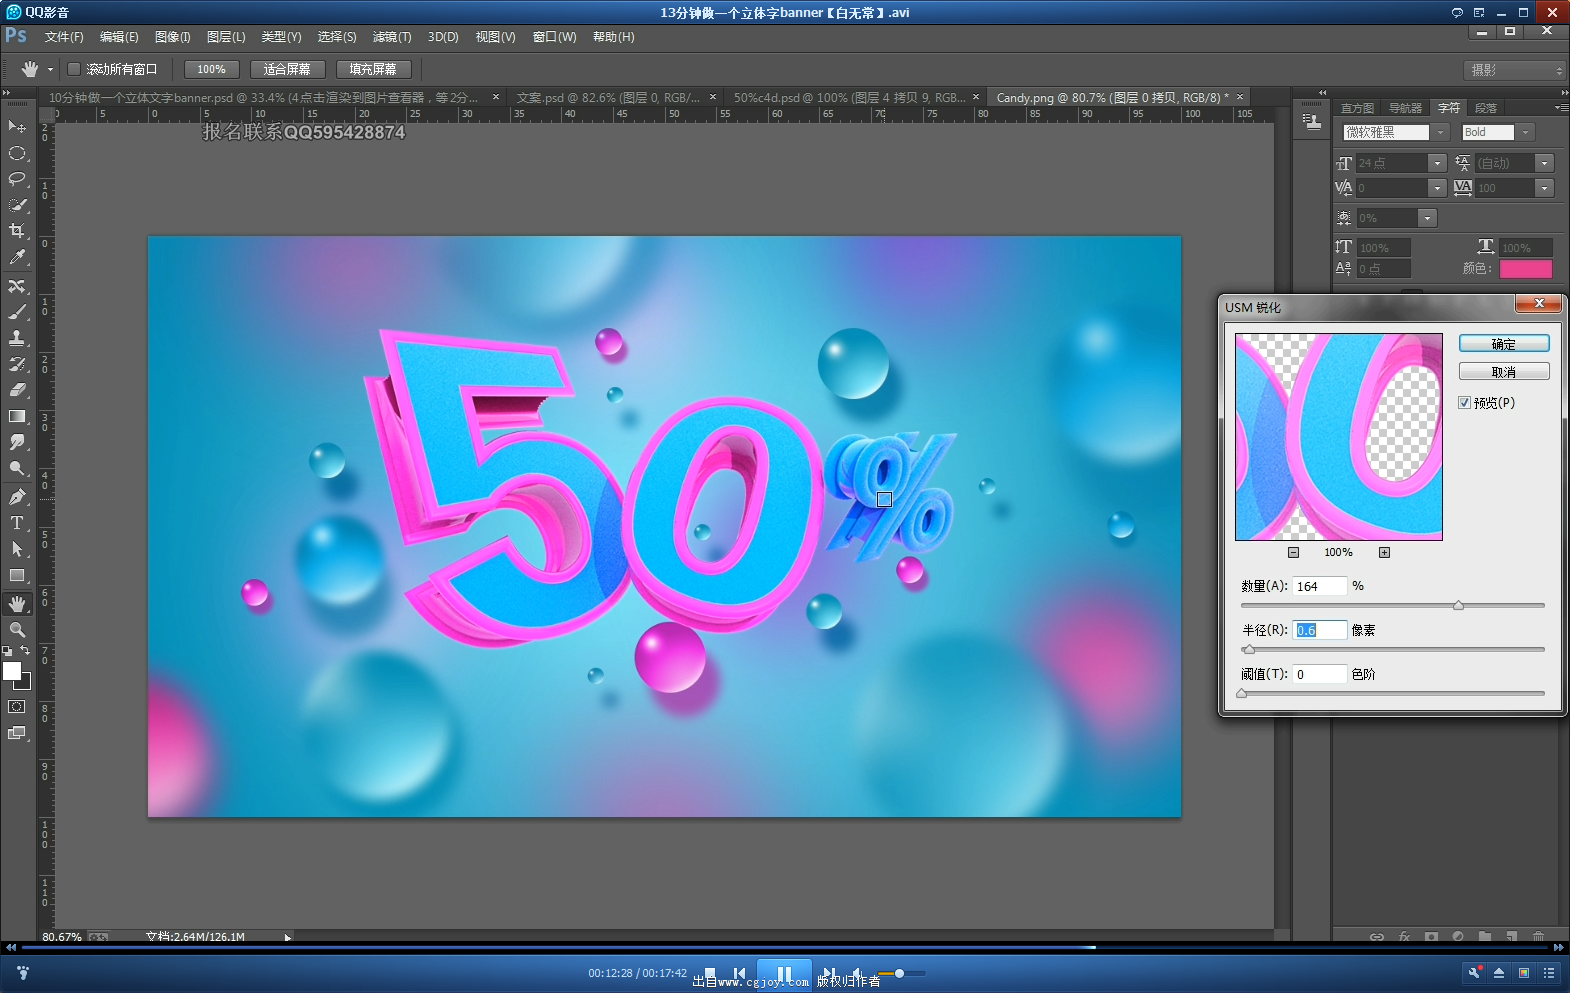Viewport: 1570px width, 993px height.
Task: Select the Lasso tool
Action: tap(17, 179)
